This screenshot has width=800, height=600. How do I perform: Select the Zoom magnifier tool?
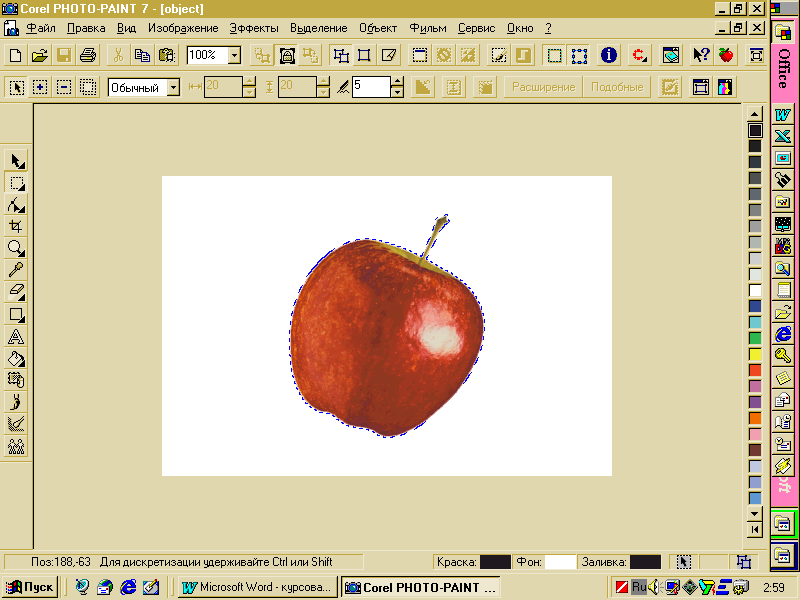point(16,248)
